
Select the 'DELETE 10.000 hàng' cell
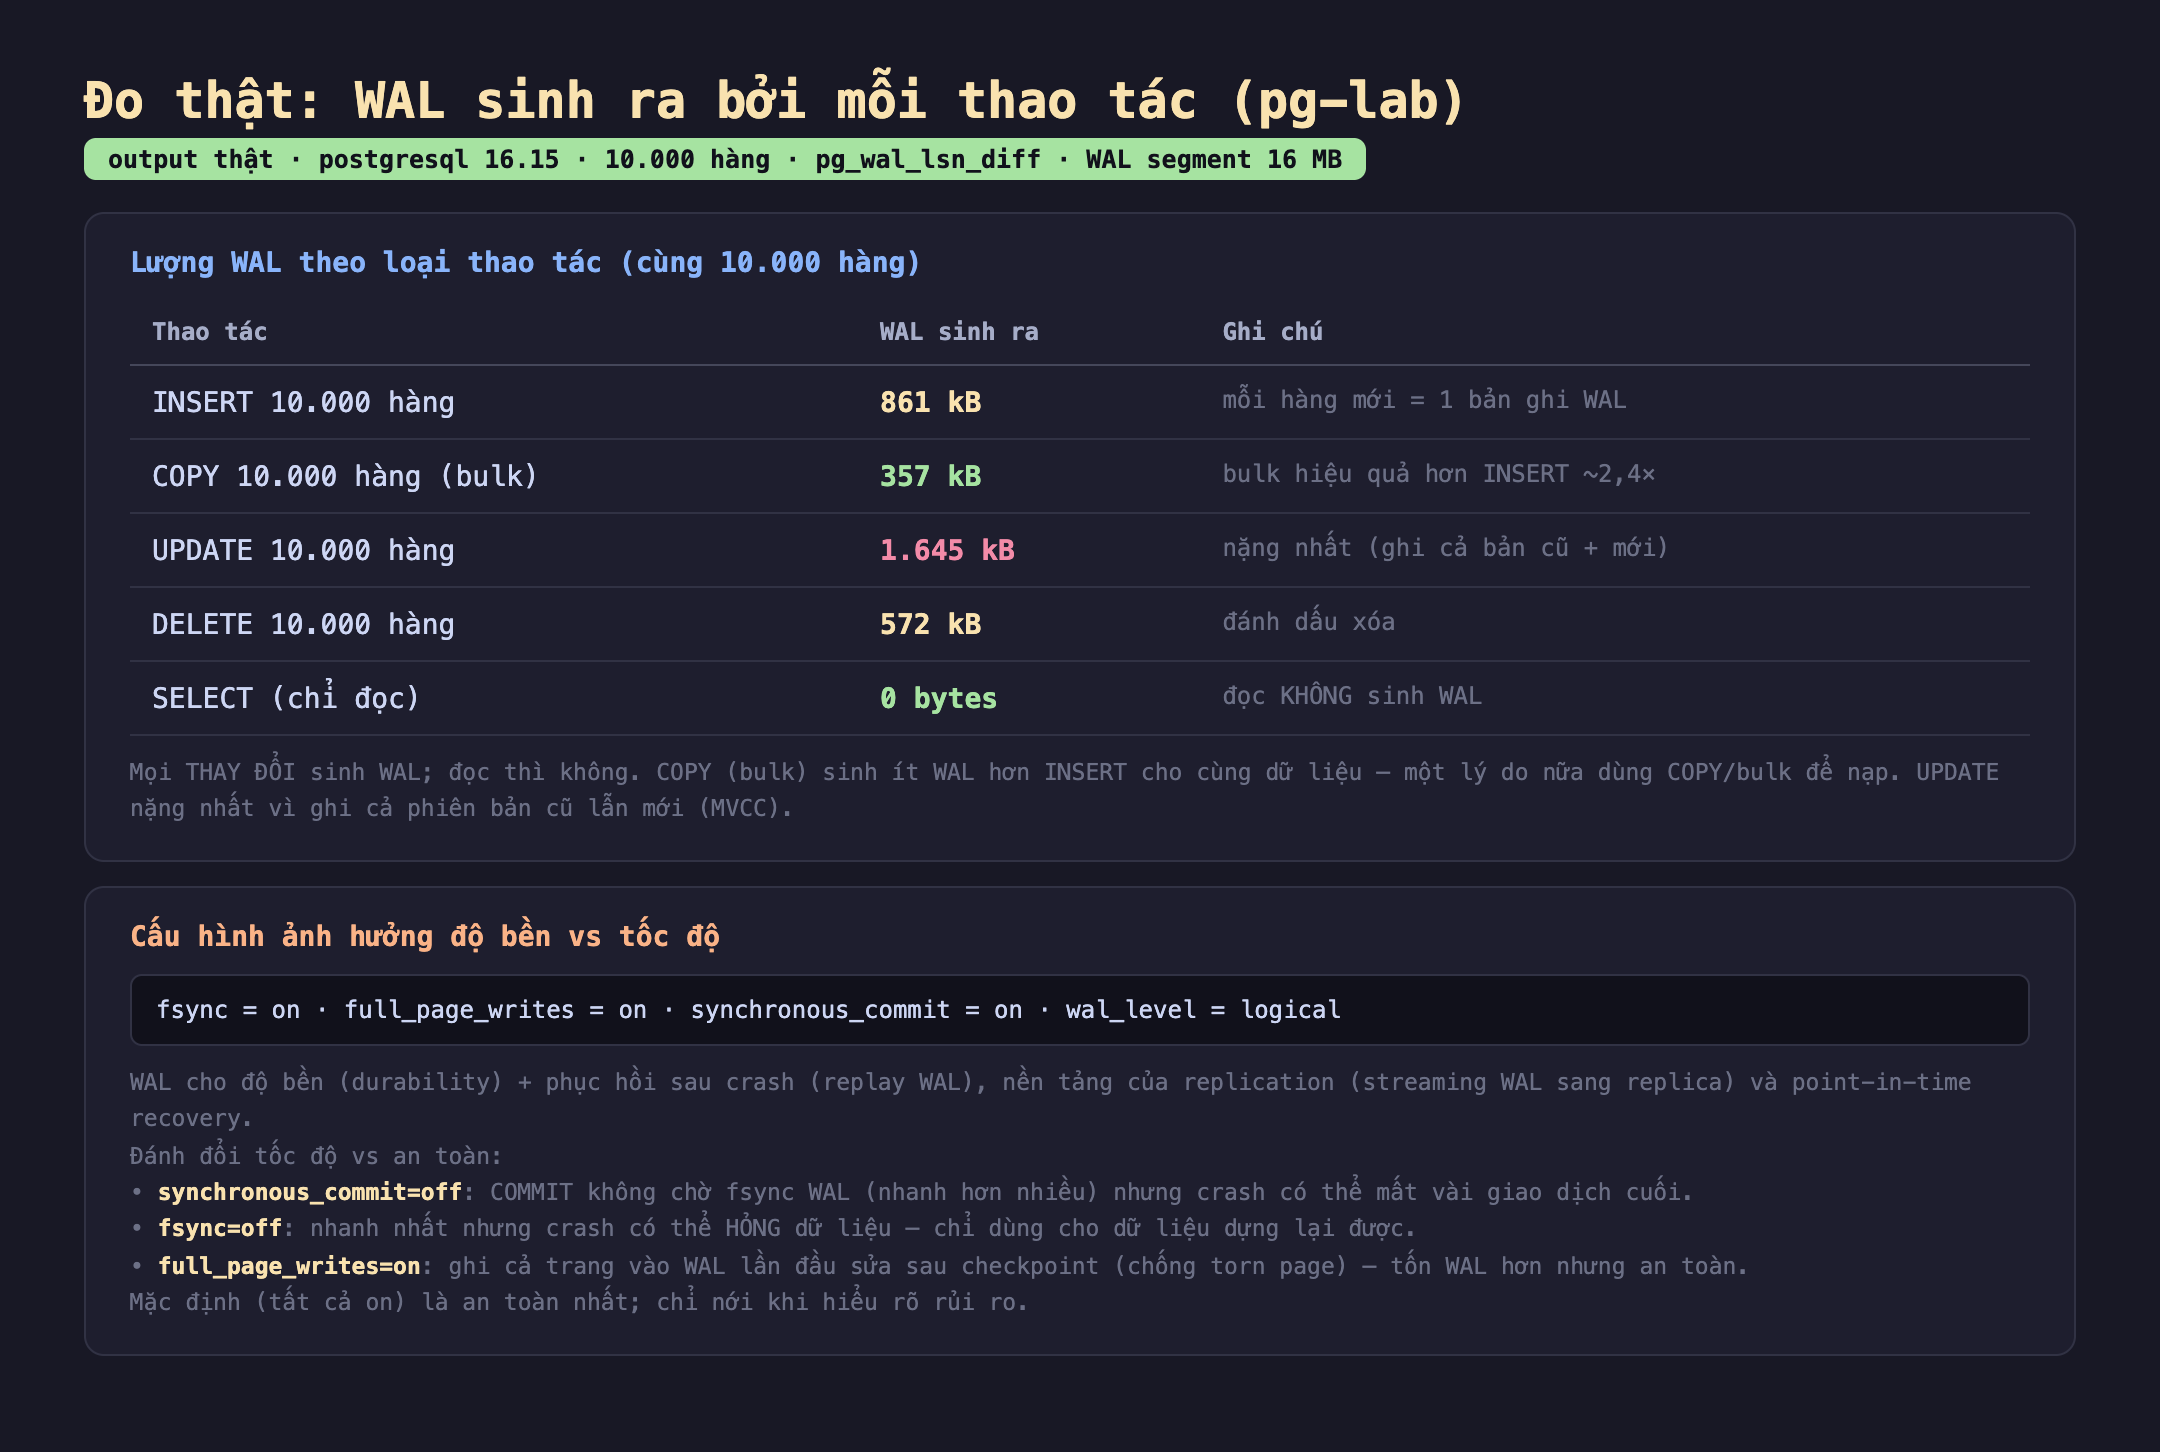coord(303,624)
